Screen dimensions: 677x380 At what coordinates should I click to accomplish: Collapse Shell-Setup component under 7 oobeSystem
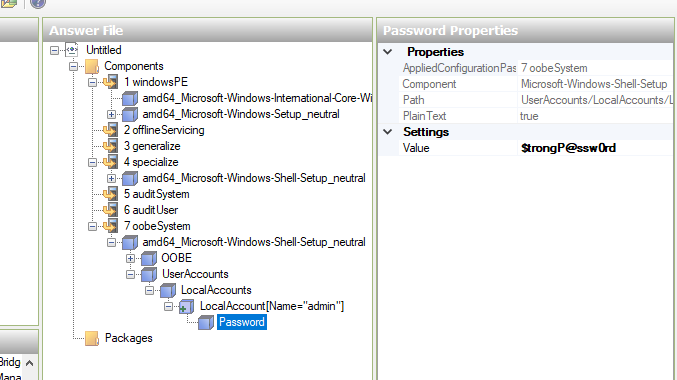[x=111, y=242]
